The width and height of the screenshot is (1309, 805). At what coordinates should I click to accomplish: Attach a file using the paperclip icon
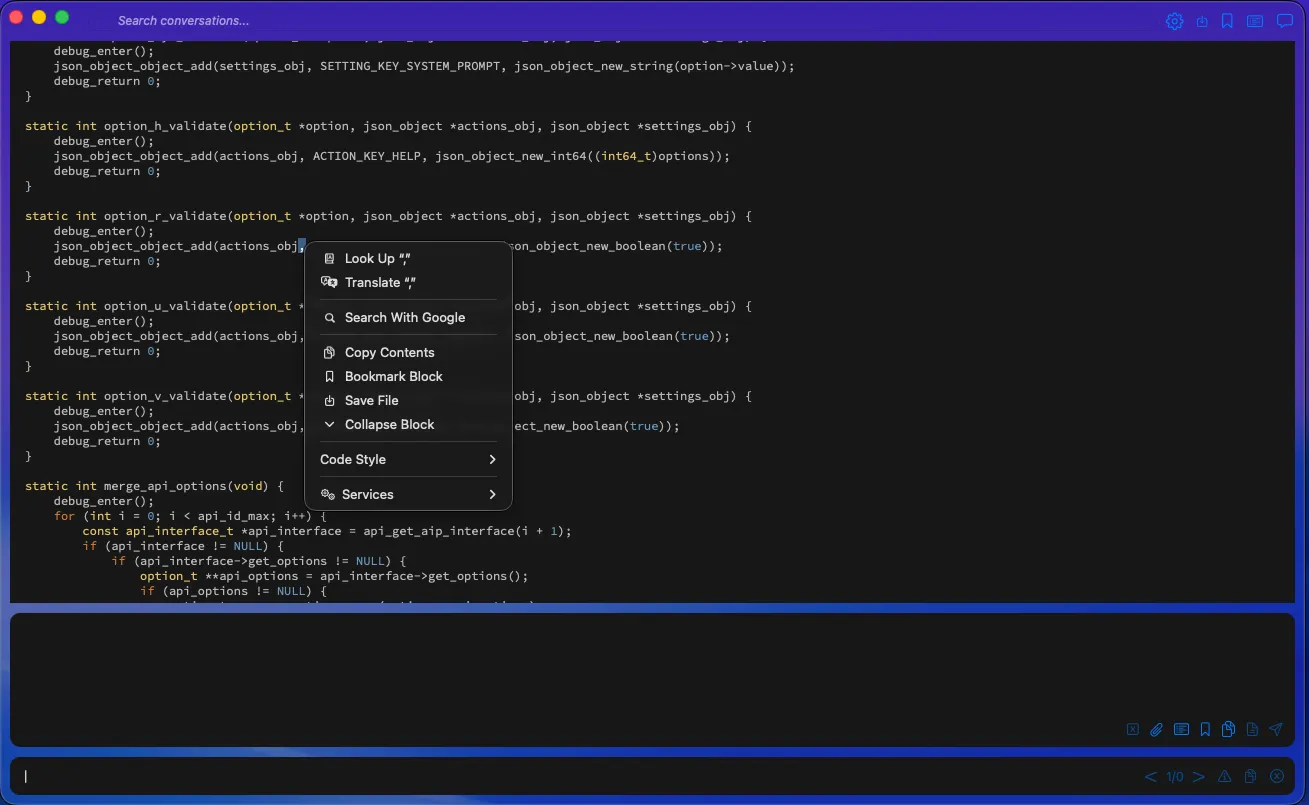coord(1156,729)
